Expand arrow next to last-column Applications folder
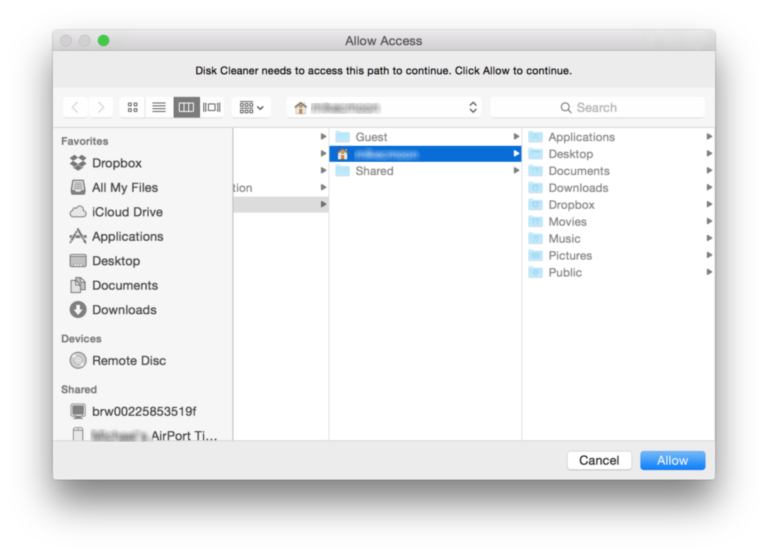768x555 pixels. (709, 137)
